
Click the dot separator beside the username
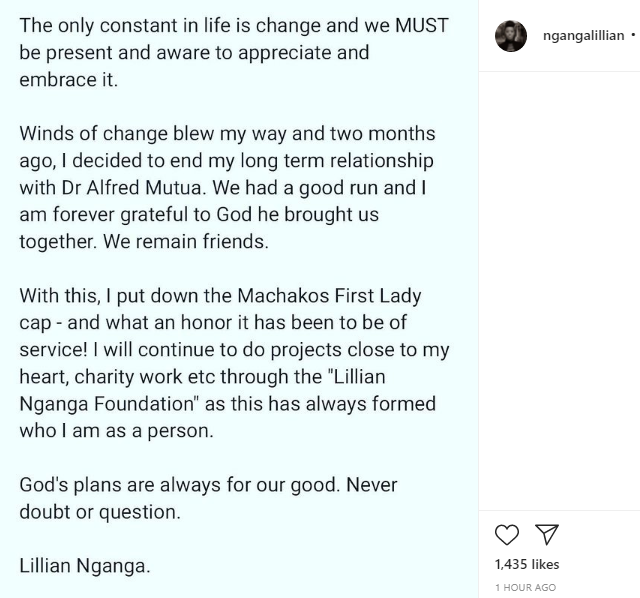(x=633, y=35)
